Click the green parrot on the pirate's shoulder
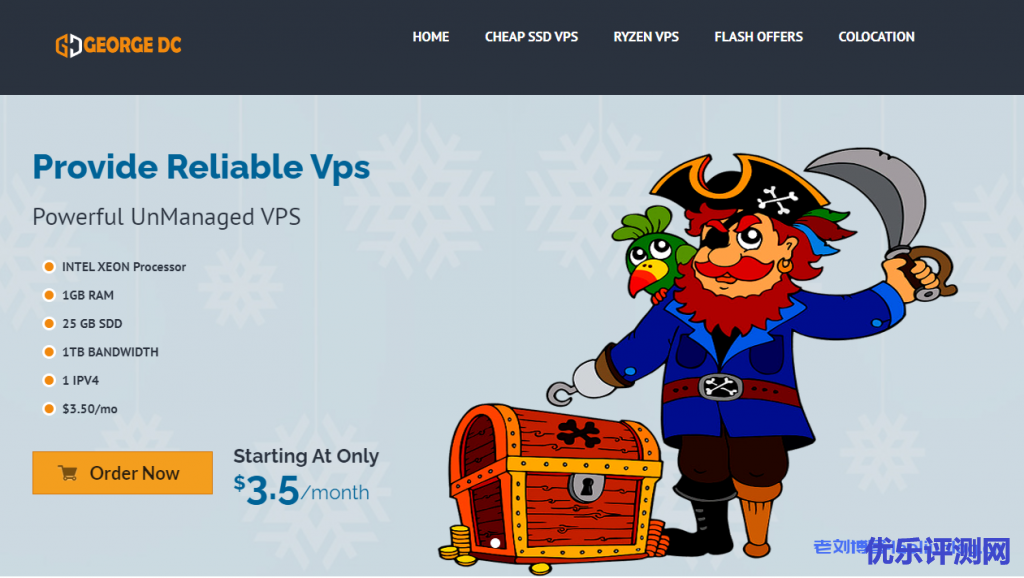The image size is (1024, 578). pyautogui.click(x=650, y=253)
